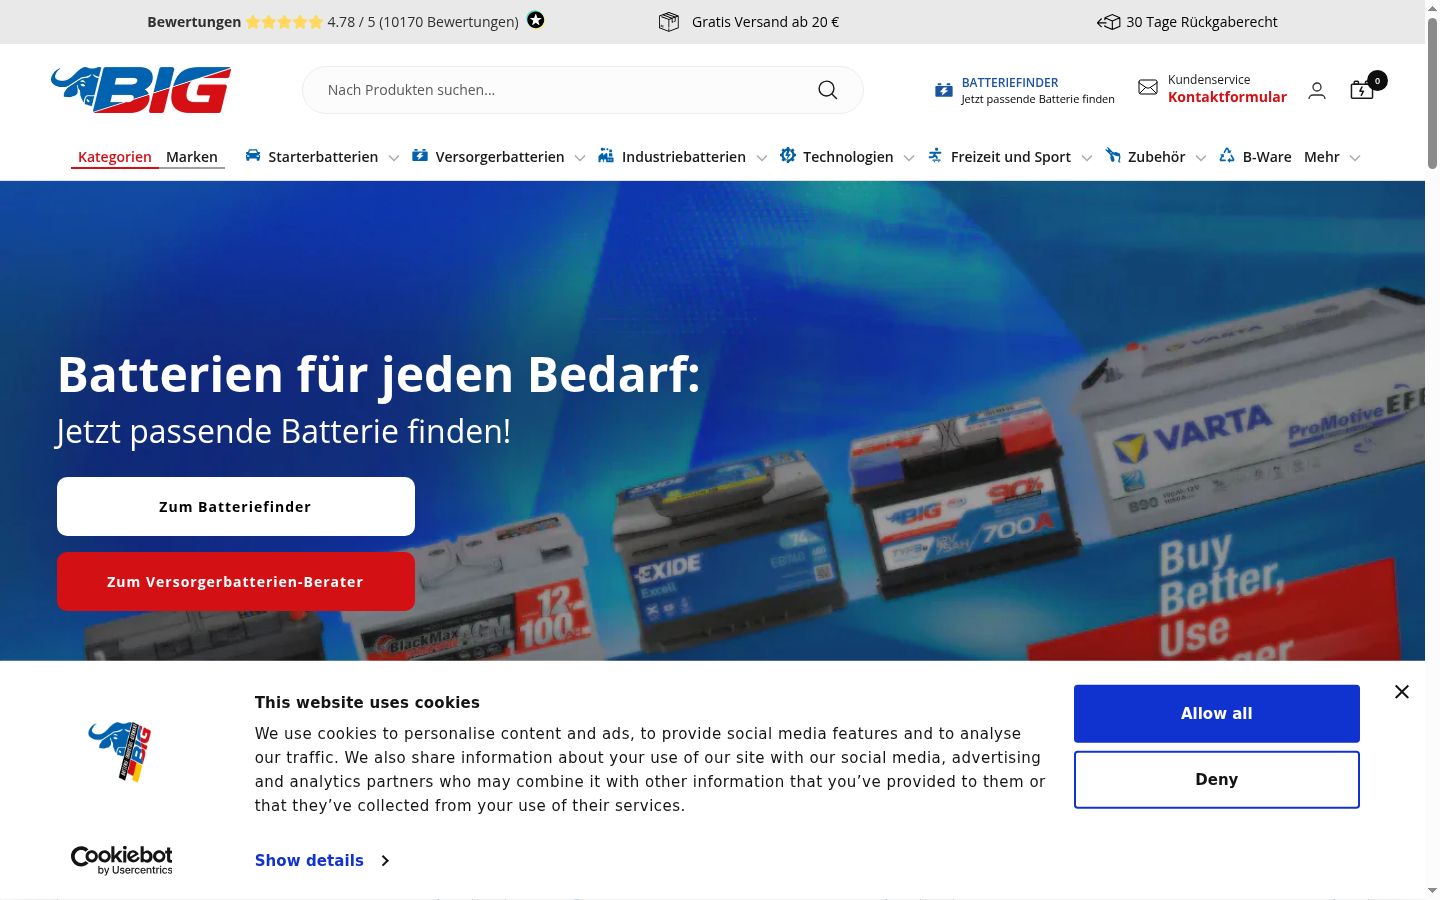1440x900 pixels.
Task: Switch to the Marken tab
Action: tap(192, 157)
